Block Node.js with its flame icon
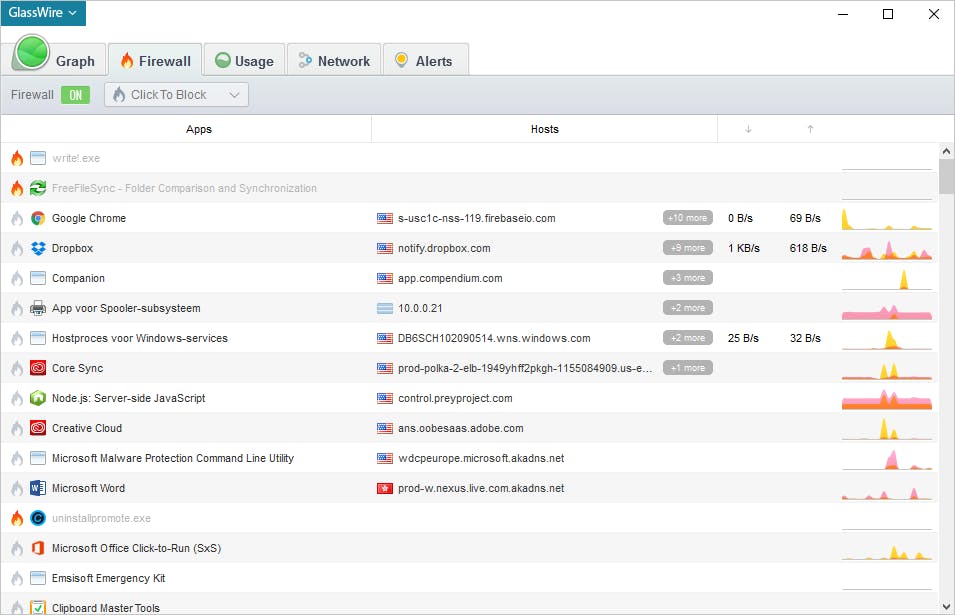The height and width of the screenshot is (615, 955). click(17, 398)
